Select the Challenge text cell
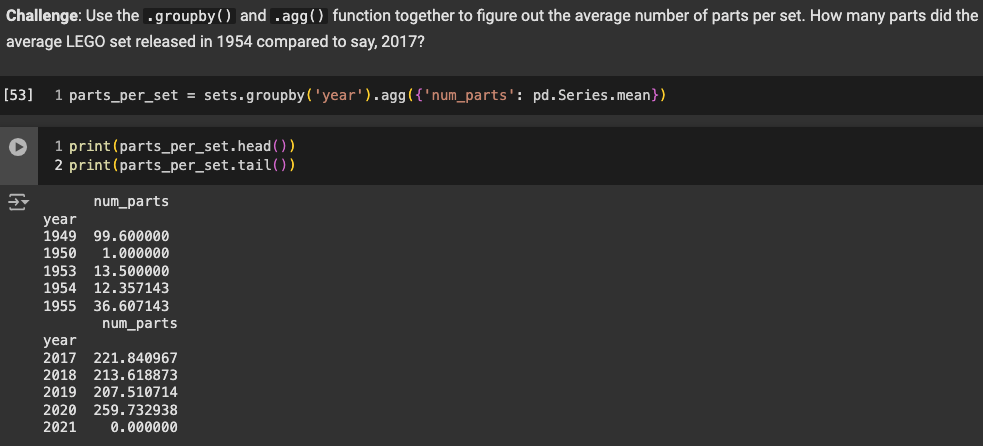Viewport: 983px width, 446px height. (x=492, y=29)
